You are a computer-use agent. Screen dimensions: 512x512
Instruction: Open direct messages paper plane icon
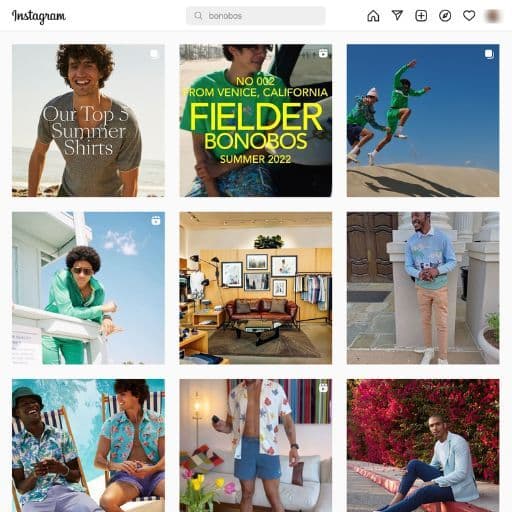tap(397, 15)
